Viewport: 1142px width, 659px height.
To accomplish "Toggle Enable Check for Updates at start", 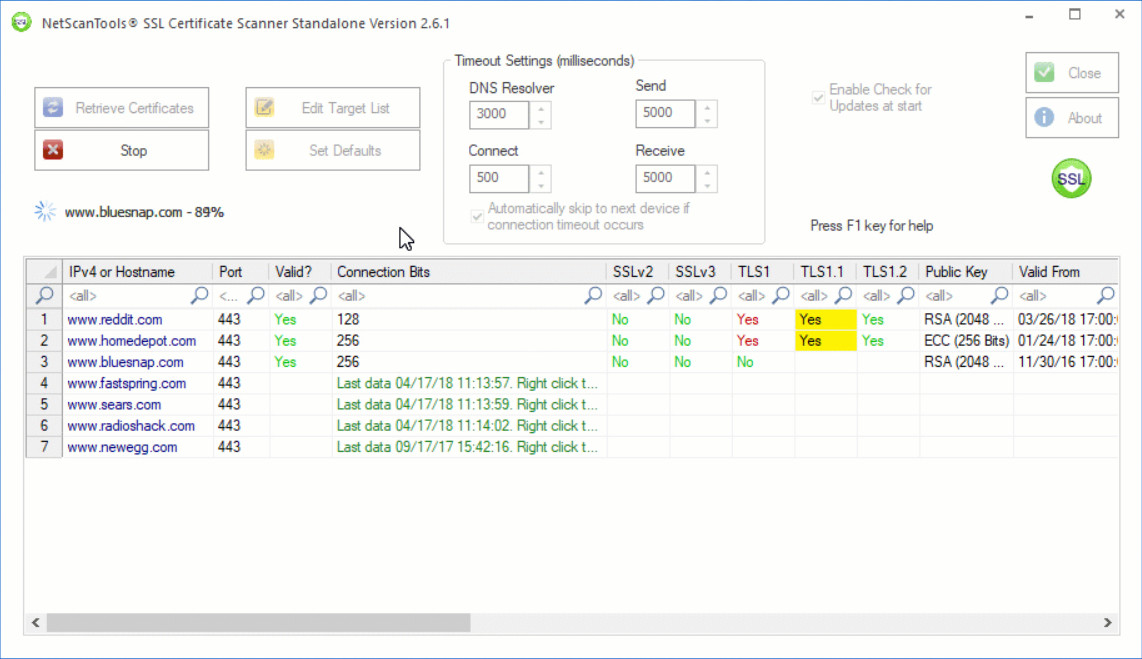I will tap(819, 98).
